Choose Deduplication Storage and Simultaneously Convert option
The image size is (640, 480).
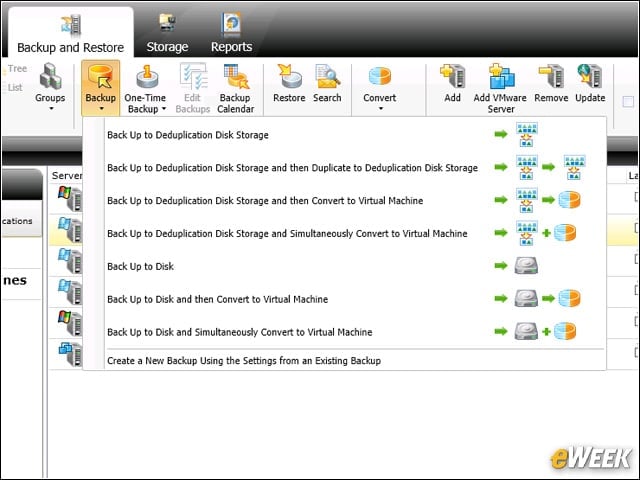click(344, 233)
